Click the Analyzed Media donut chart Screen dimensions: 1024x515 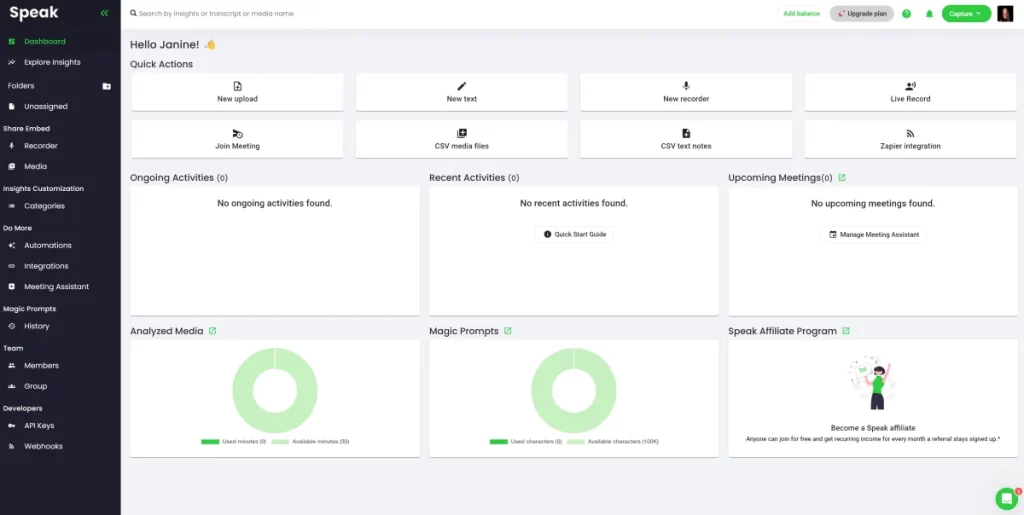275,390
